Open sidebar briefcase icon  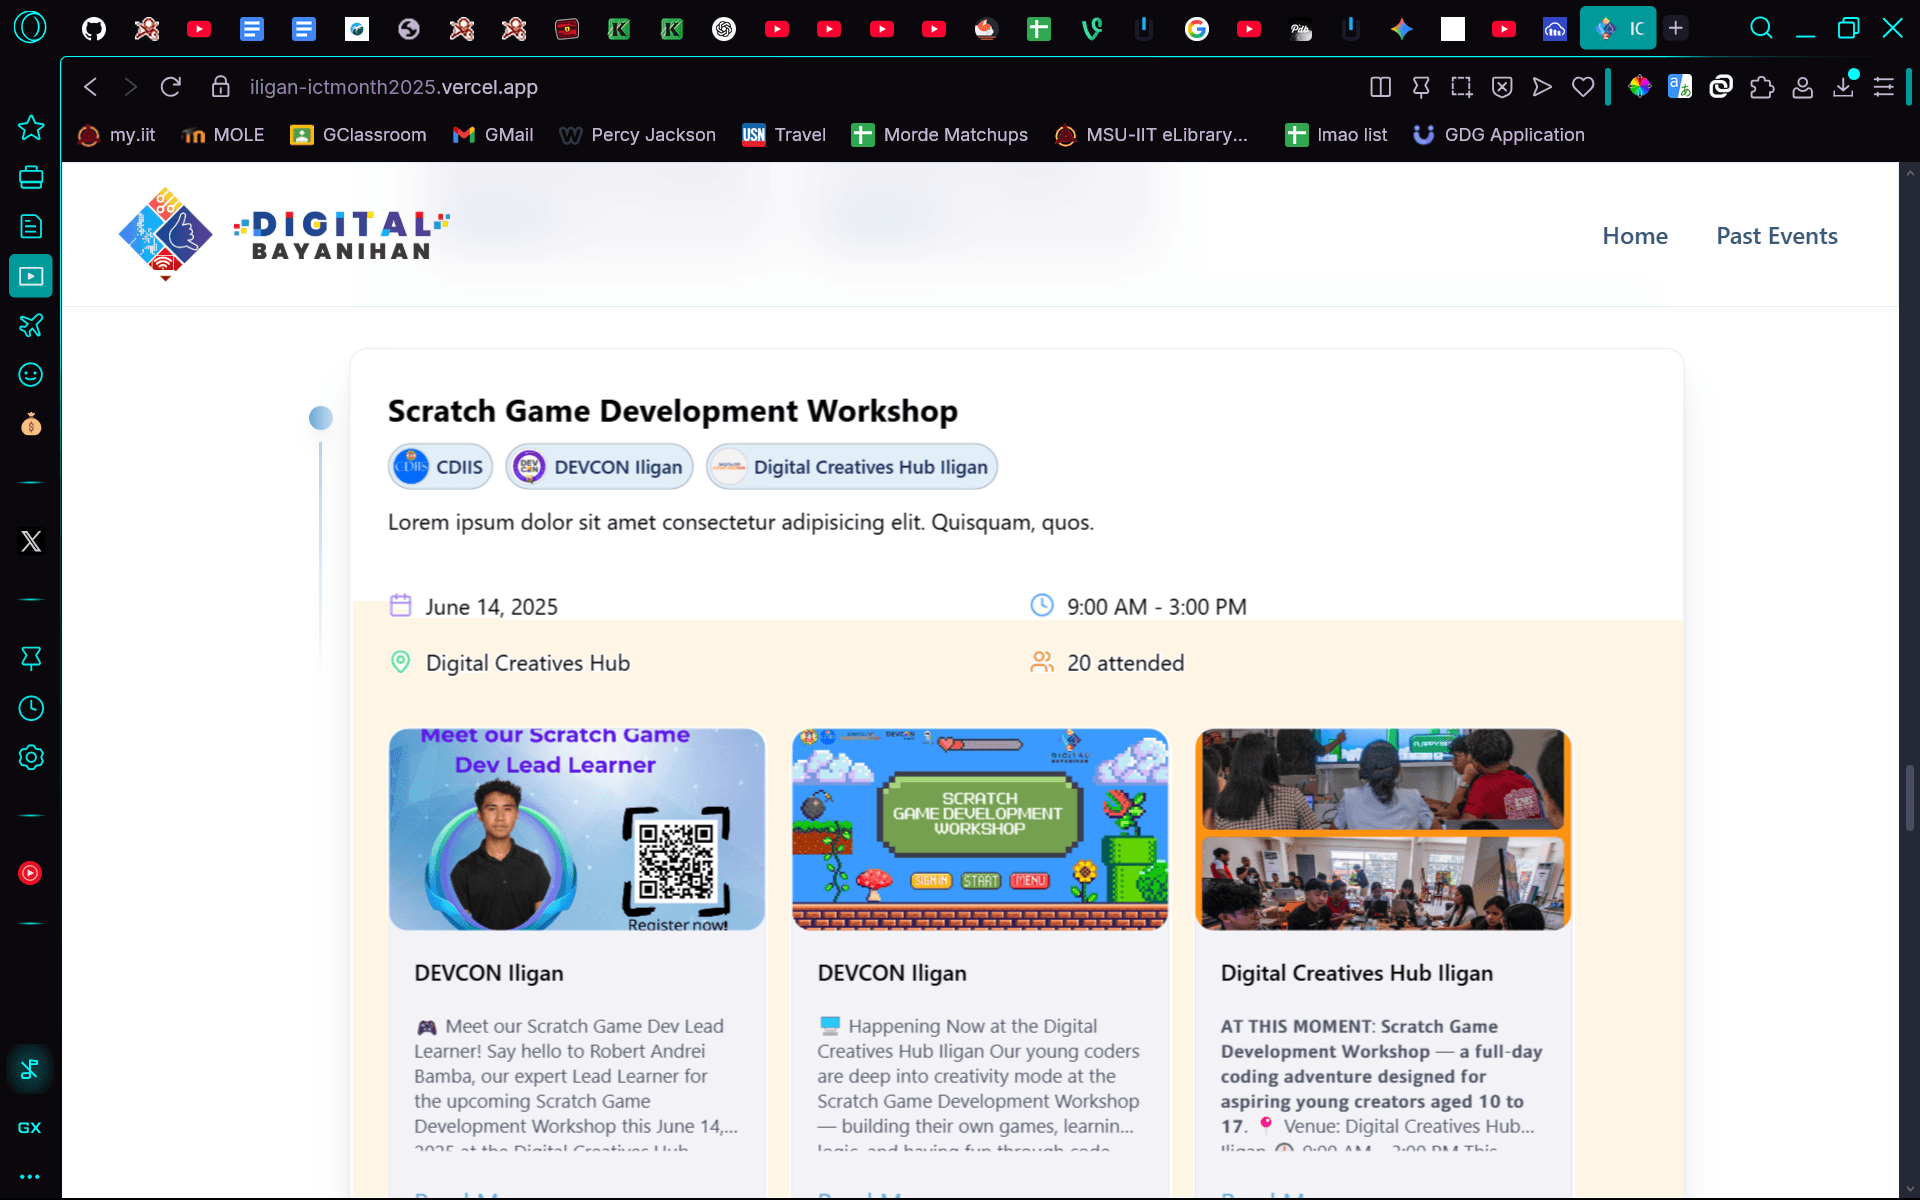31,177
